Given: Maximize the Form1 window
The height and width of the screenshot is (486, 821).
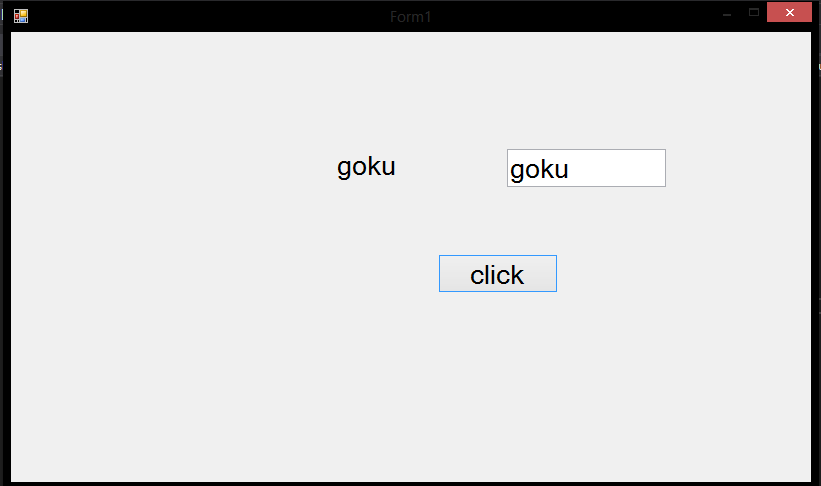Looking at the screenshot, I should (x=754, y=12).
